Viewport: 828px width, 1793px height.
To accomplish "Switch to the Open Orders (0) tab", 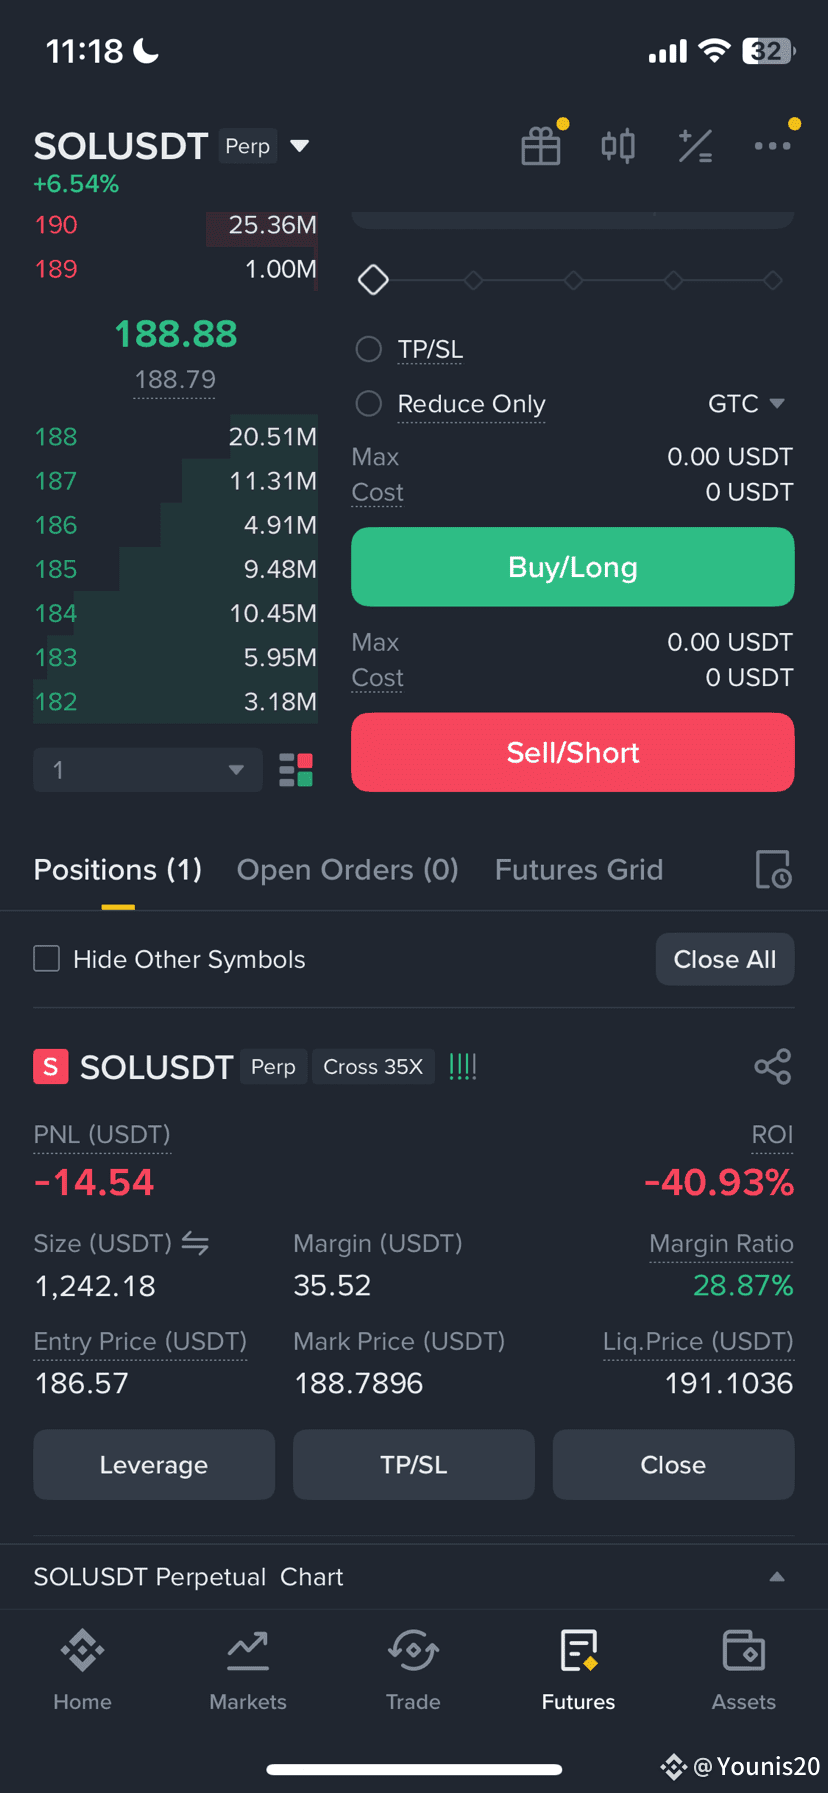I will tap(348, 870).
